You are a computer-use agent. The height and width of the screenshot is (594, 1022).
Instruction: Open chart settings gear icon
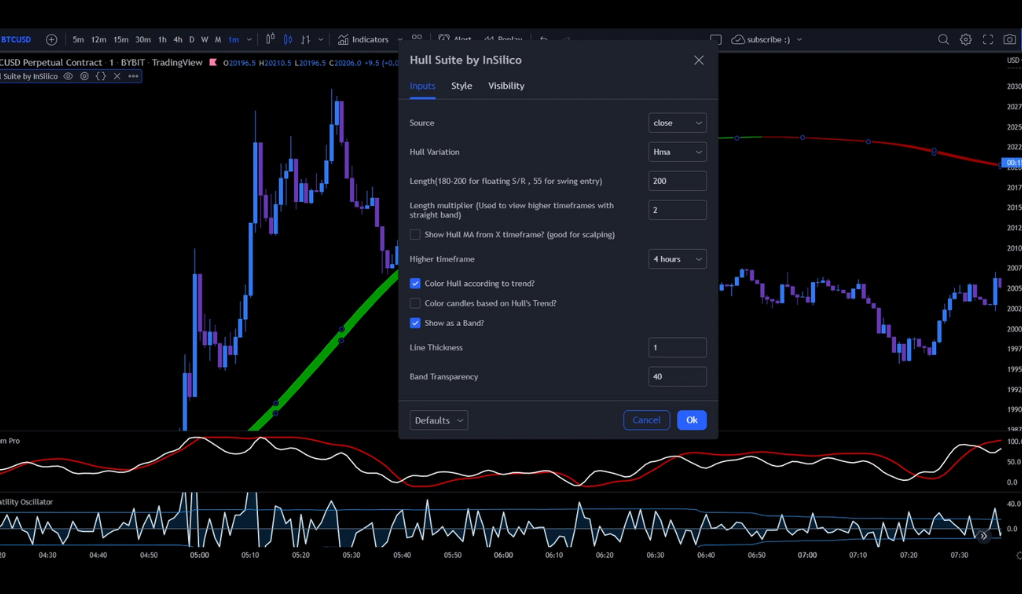pyautogui.click(x=966, y=40)
